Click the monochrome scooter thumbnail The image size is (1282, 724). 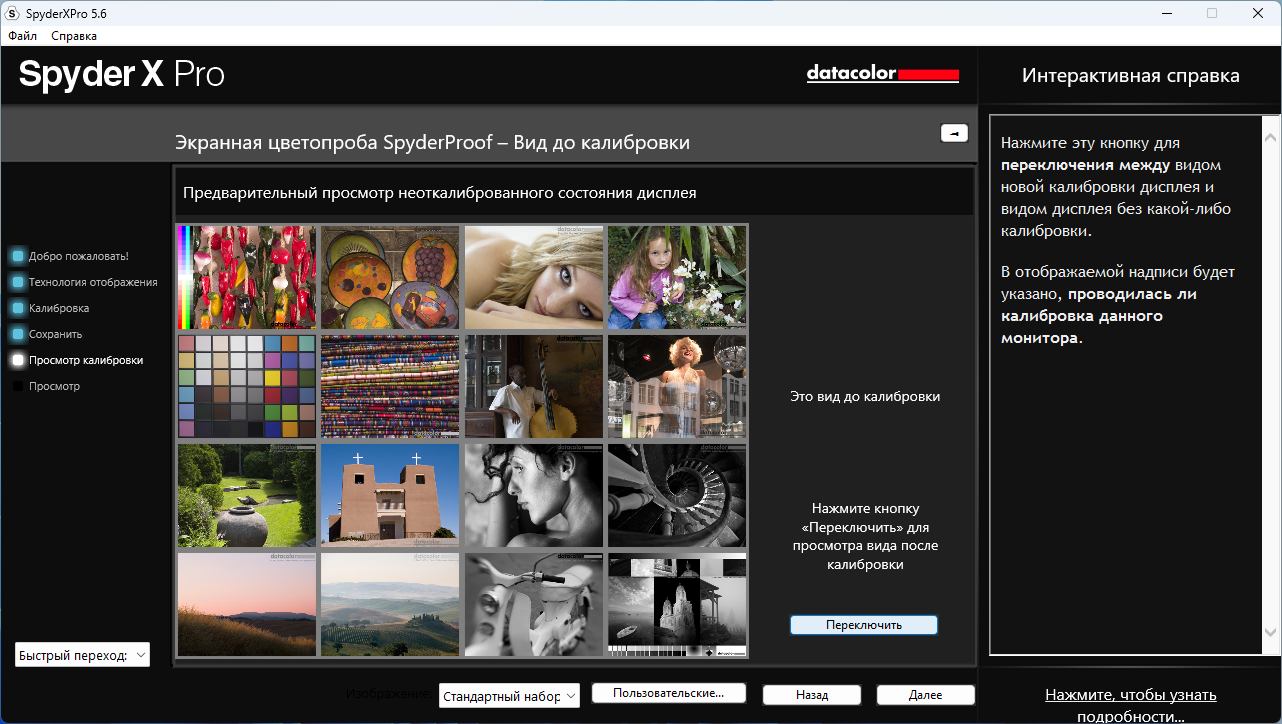534,605
